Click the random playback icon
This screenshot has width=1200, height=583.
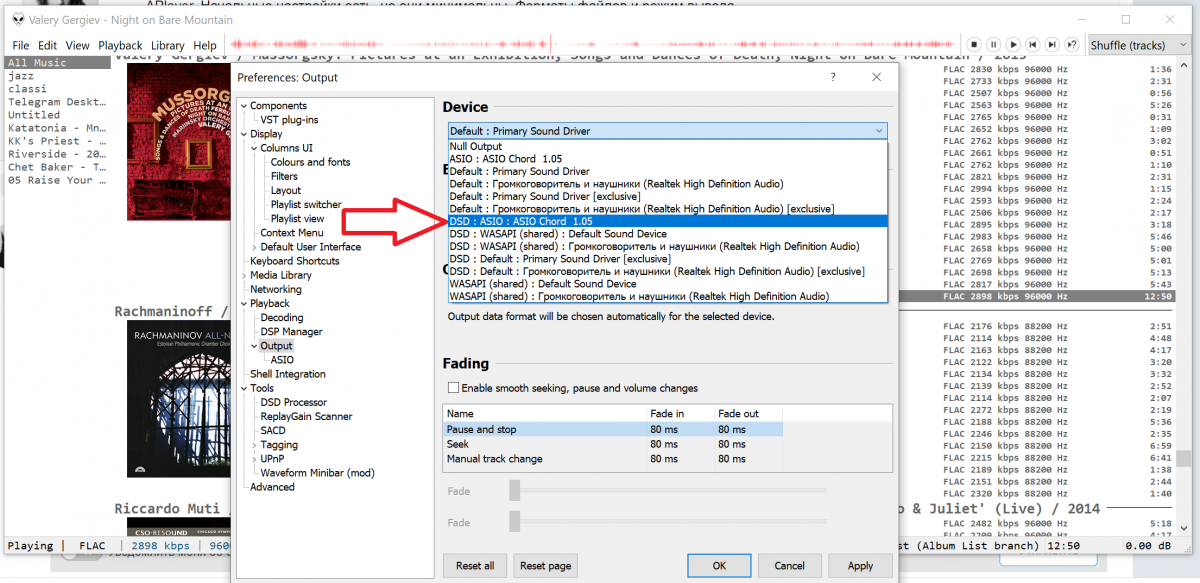point(1071,45)
